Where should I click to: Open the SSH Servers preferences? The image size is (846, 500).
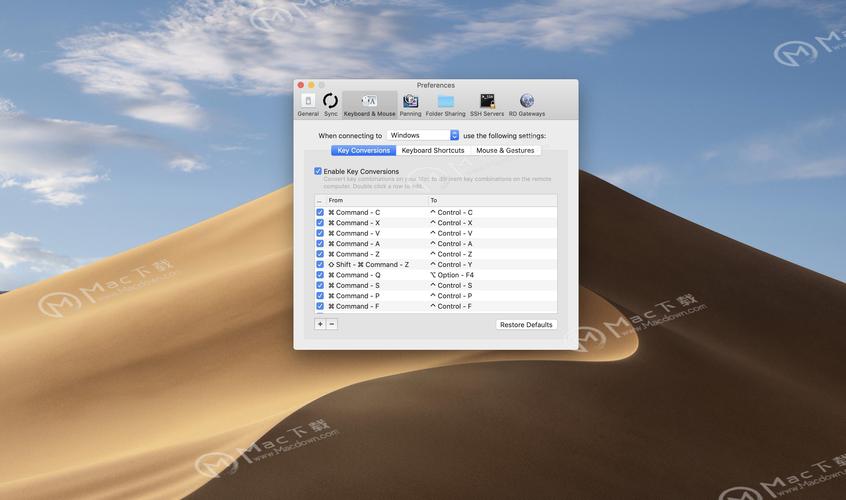487,104
